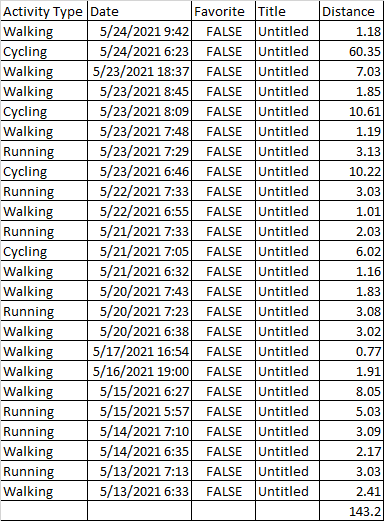384x521 pixels.
Task: Select the date cell 5/24/2021 9:42
Action: click(139, 31)
